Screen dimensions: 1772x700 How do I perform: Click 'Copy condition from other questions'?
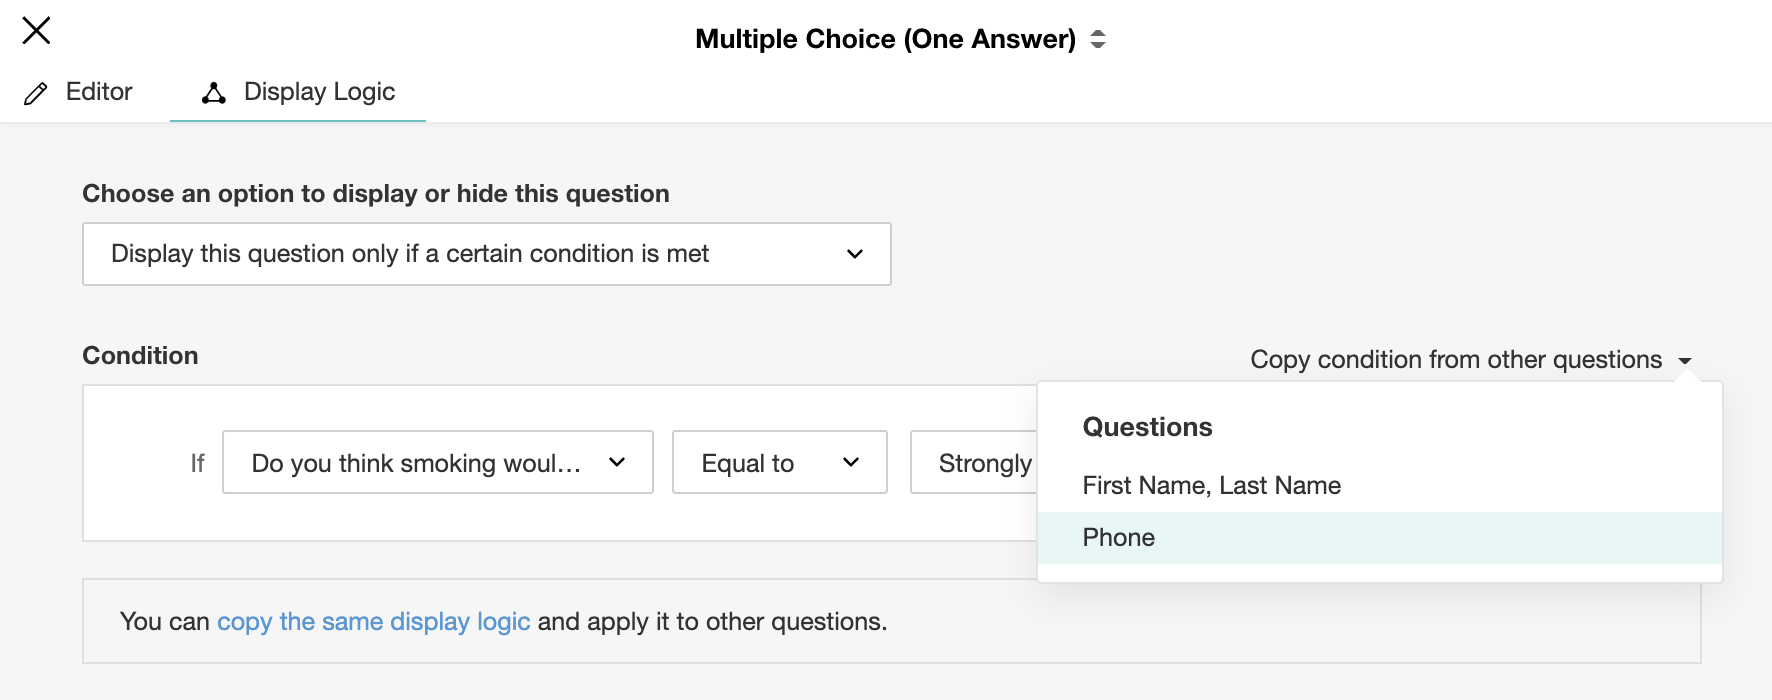coord(1455,360)
